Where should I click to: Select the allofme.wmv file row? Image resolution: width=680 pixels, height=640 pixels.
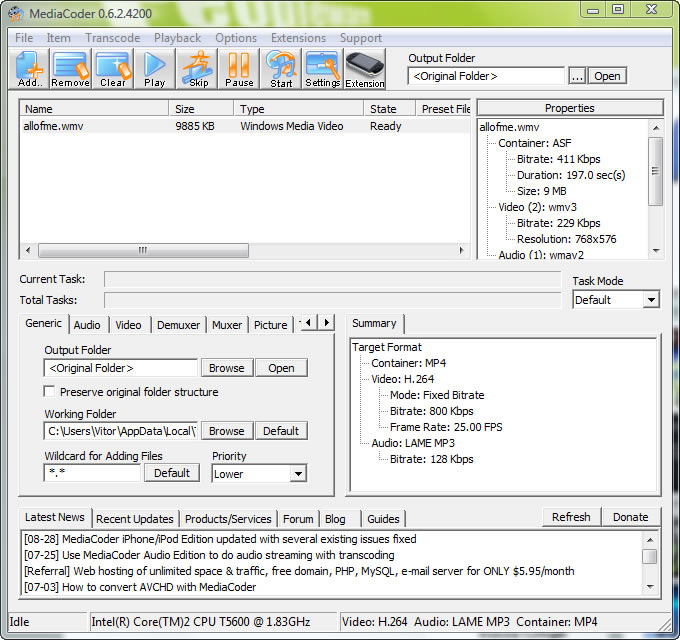(x=245, y=126)
